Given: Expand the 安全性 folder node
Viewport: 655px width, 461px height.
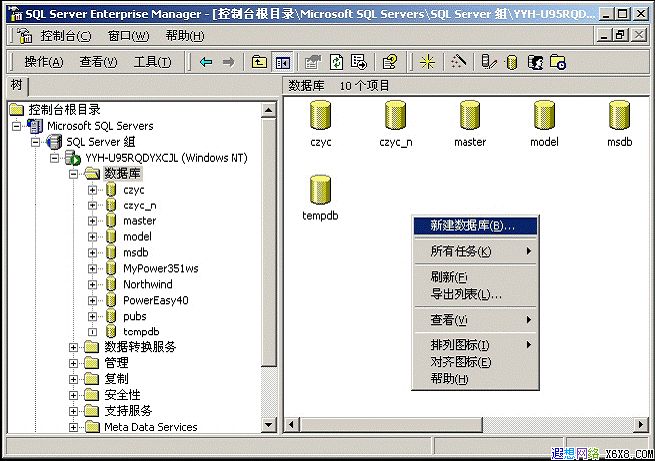Looking at the screenshot, I should point(74,395).
